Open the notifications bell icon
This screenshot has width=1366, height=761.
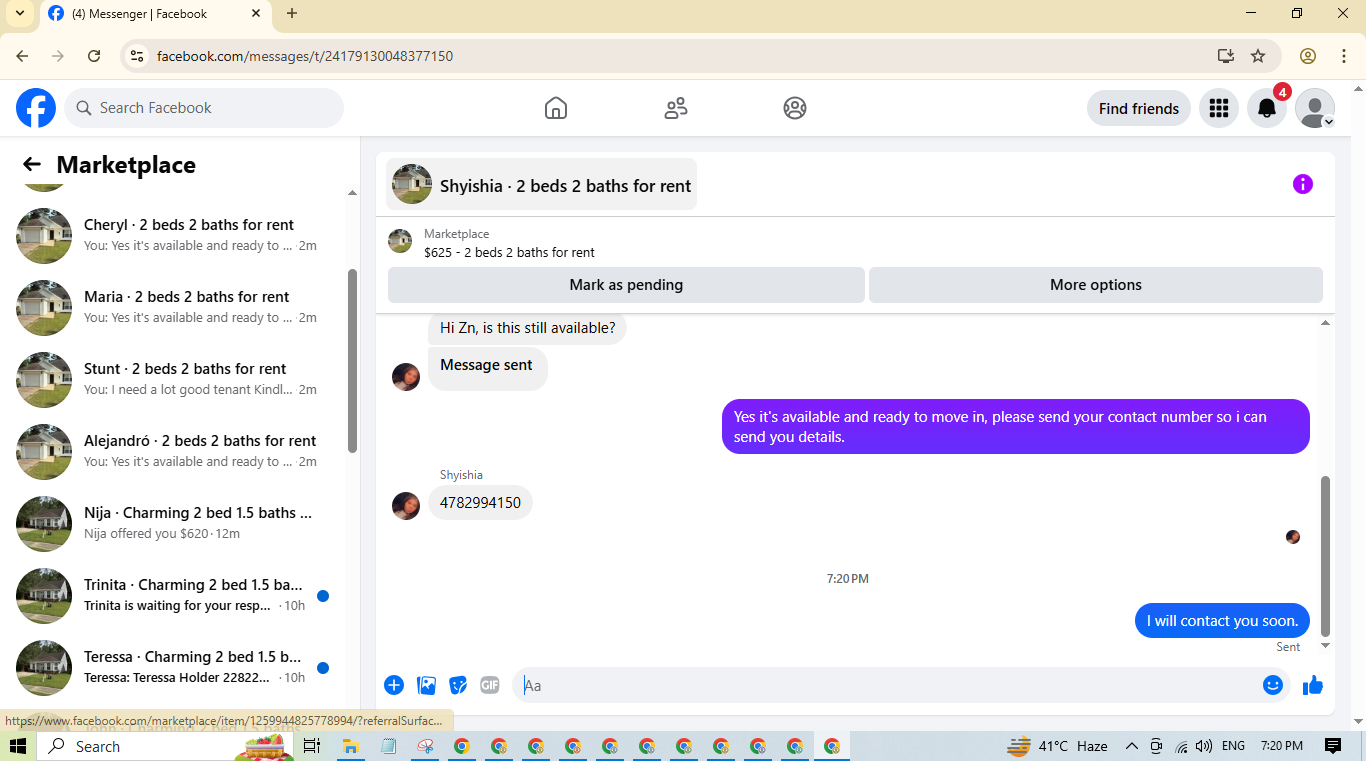tap(1267, 108)
